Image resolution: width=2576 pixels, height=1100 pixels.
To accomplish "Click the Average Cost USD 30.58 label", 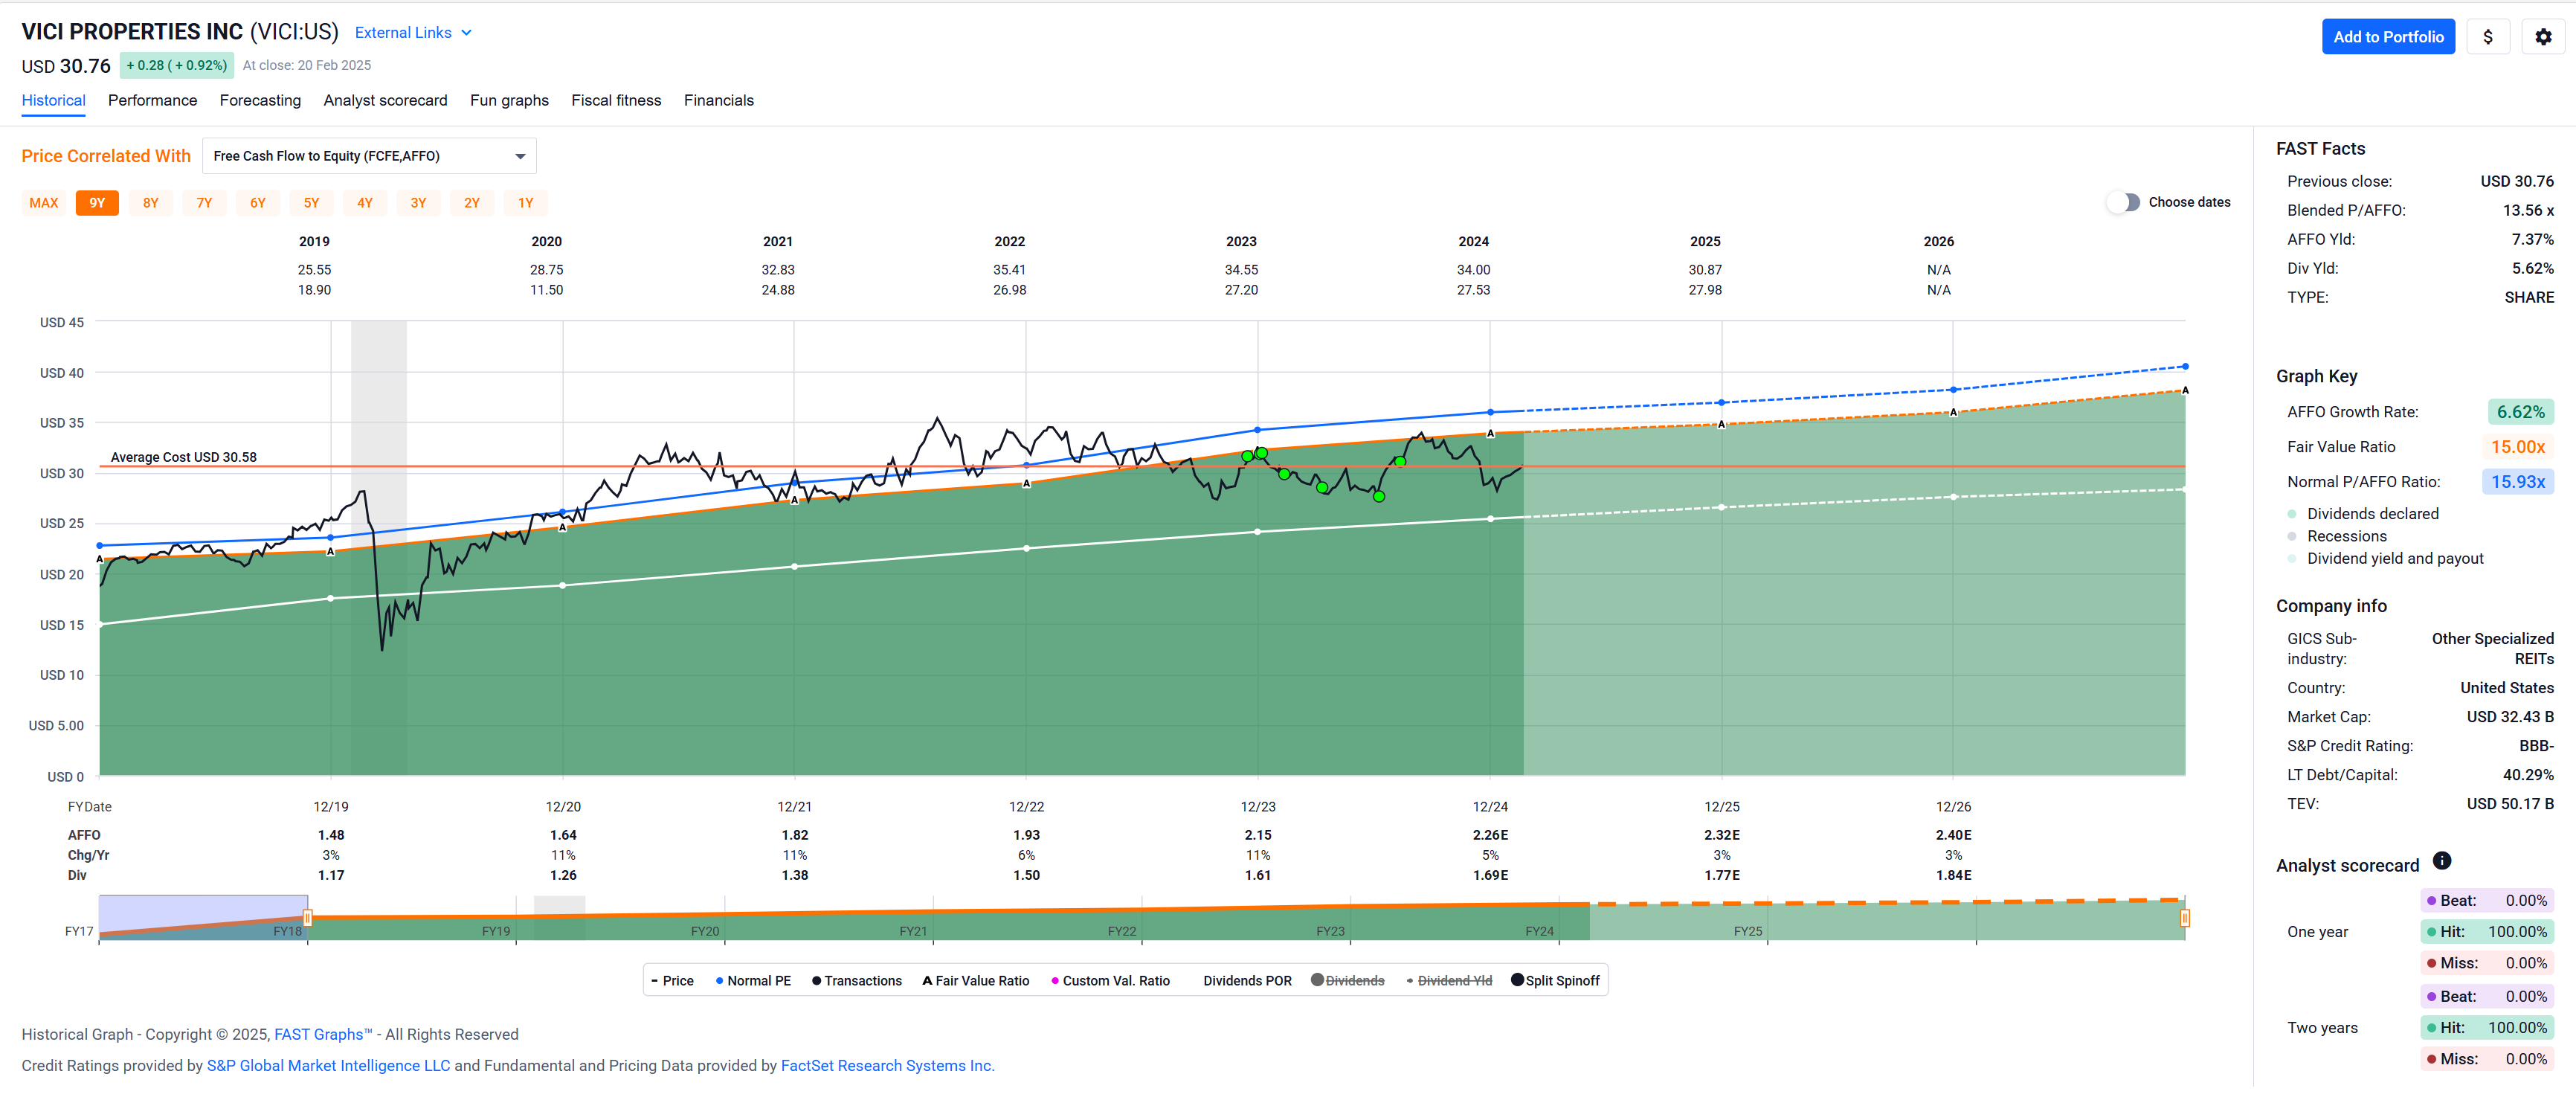I will tap(183, 457).
